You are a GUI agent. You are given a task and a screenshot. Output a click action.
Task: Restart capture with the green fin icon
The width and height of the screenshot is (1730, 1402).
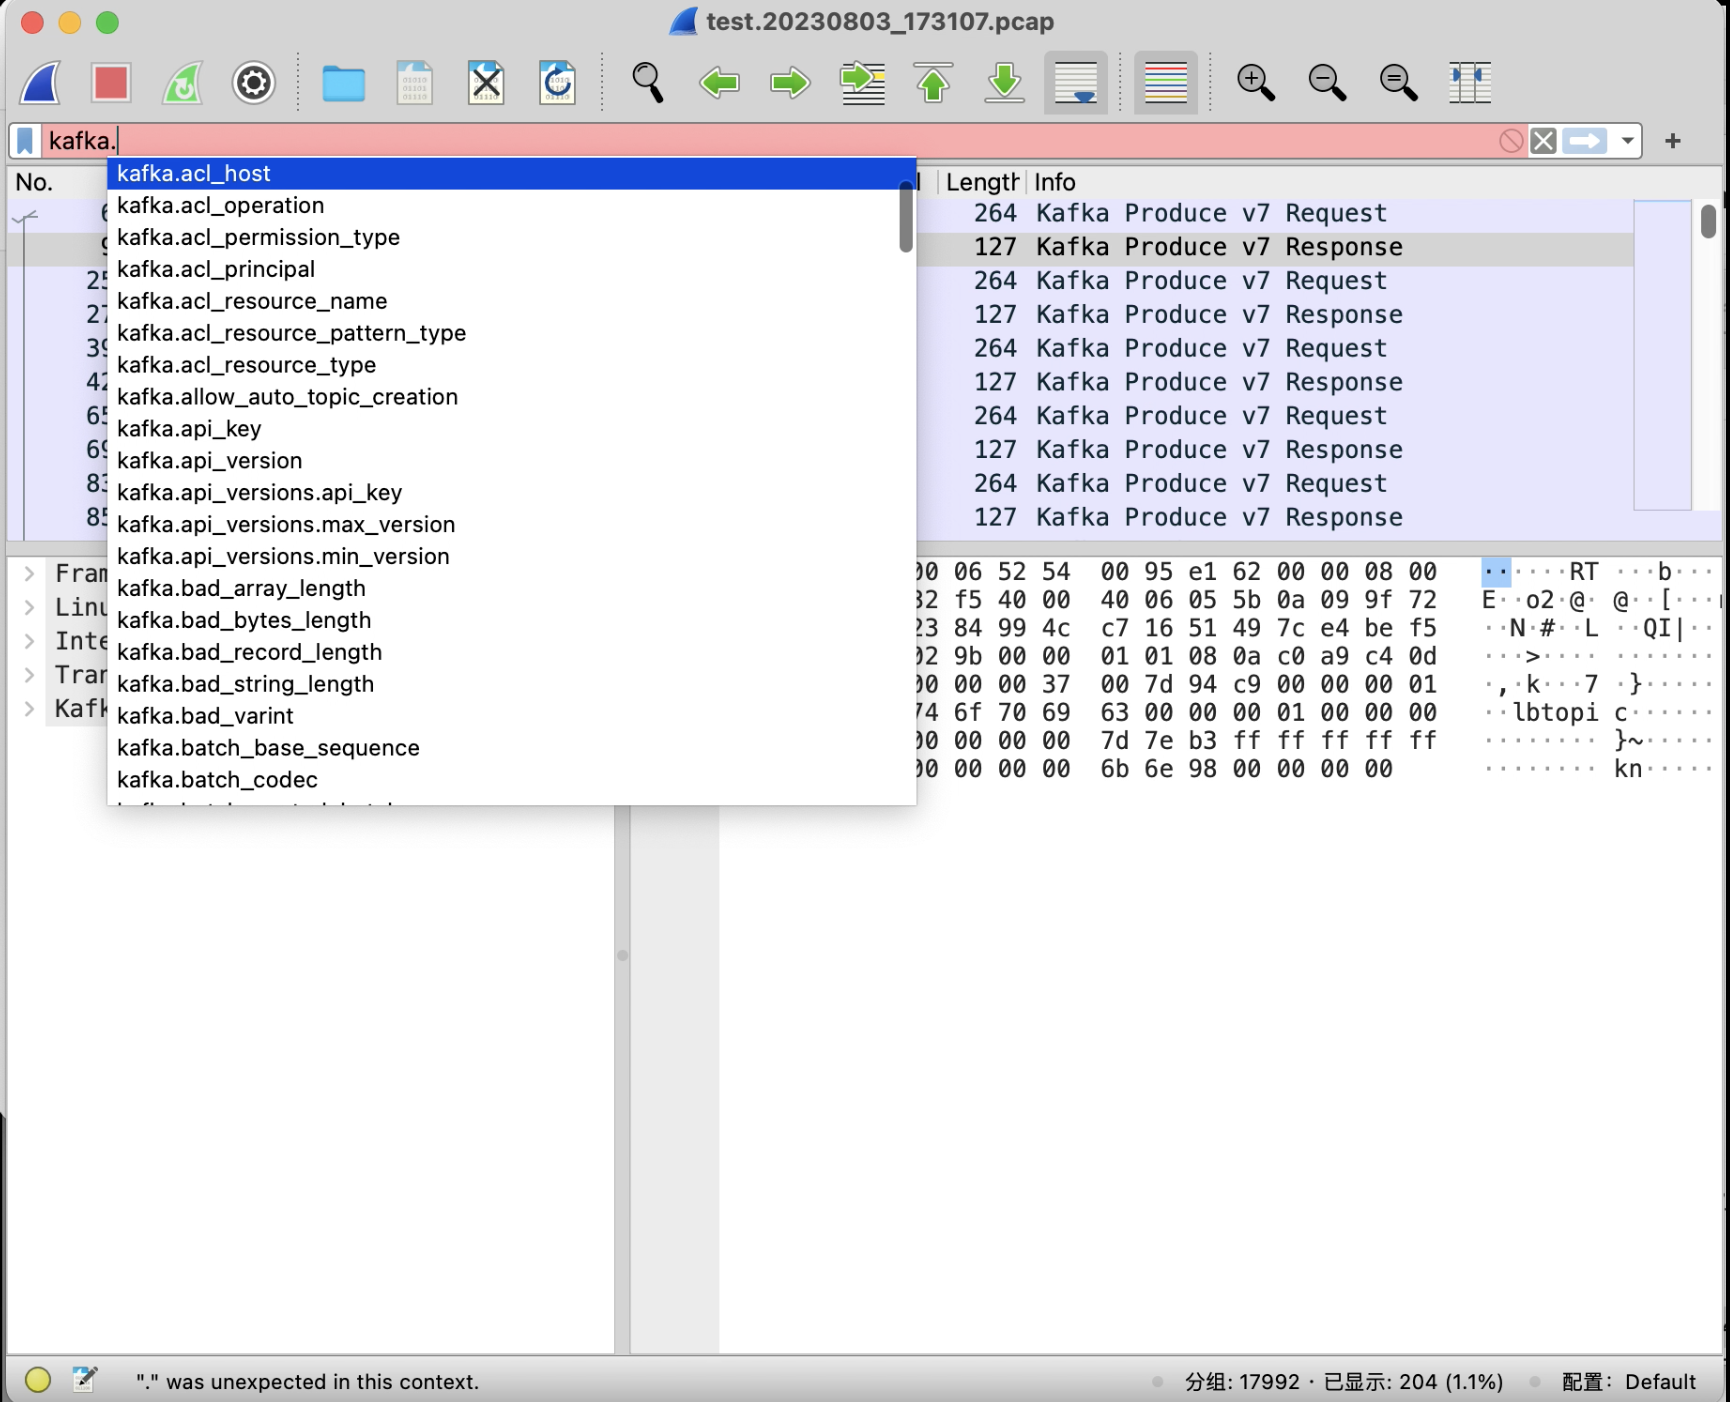pyautogui.click(x=182, y=83)
